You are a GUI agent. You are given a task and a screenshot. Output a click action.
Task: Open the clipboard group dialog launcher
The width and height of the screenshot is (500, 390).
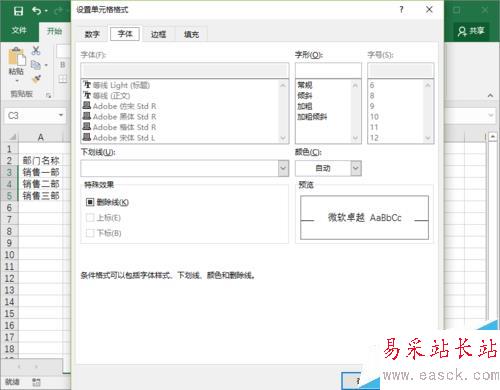(48, 95)
